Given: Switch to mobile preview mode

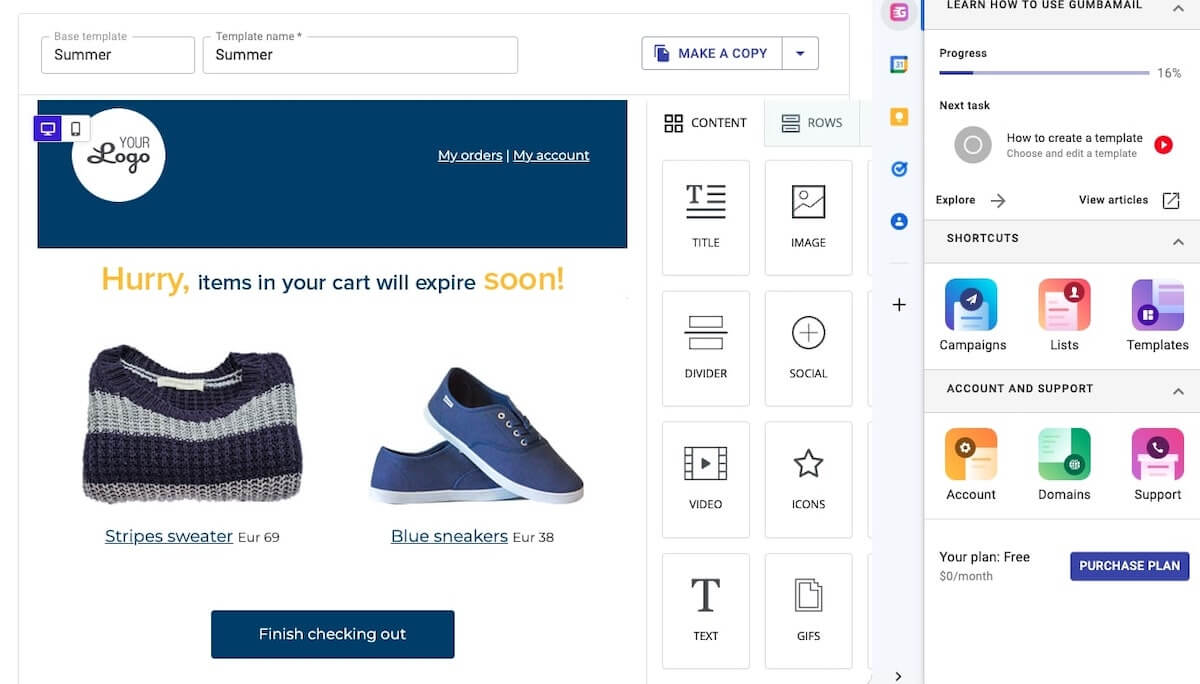Looking at the screenshot, I should [75, 128].
